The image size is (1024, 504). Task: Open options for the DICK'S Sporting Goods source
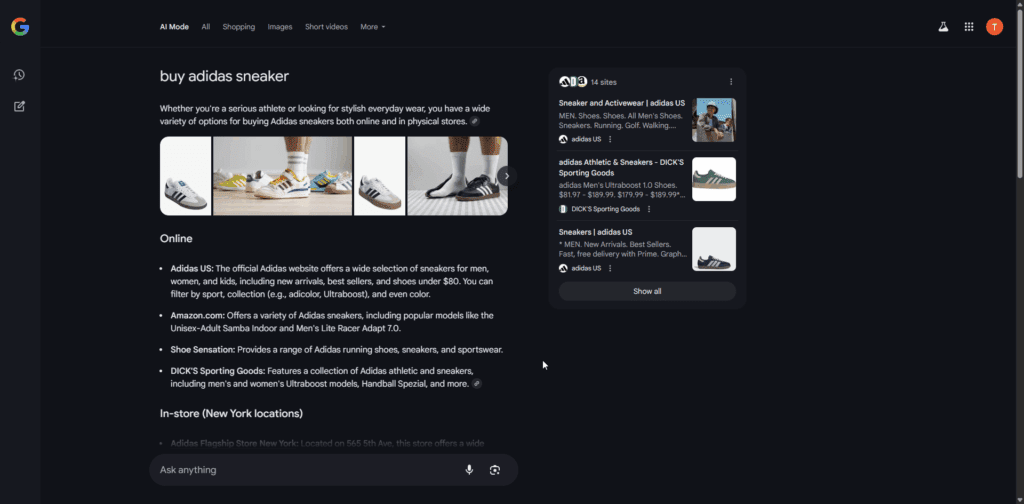pos(648,209)
